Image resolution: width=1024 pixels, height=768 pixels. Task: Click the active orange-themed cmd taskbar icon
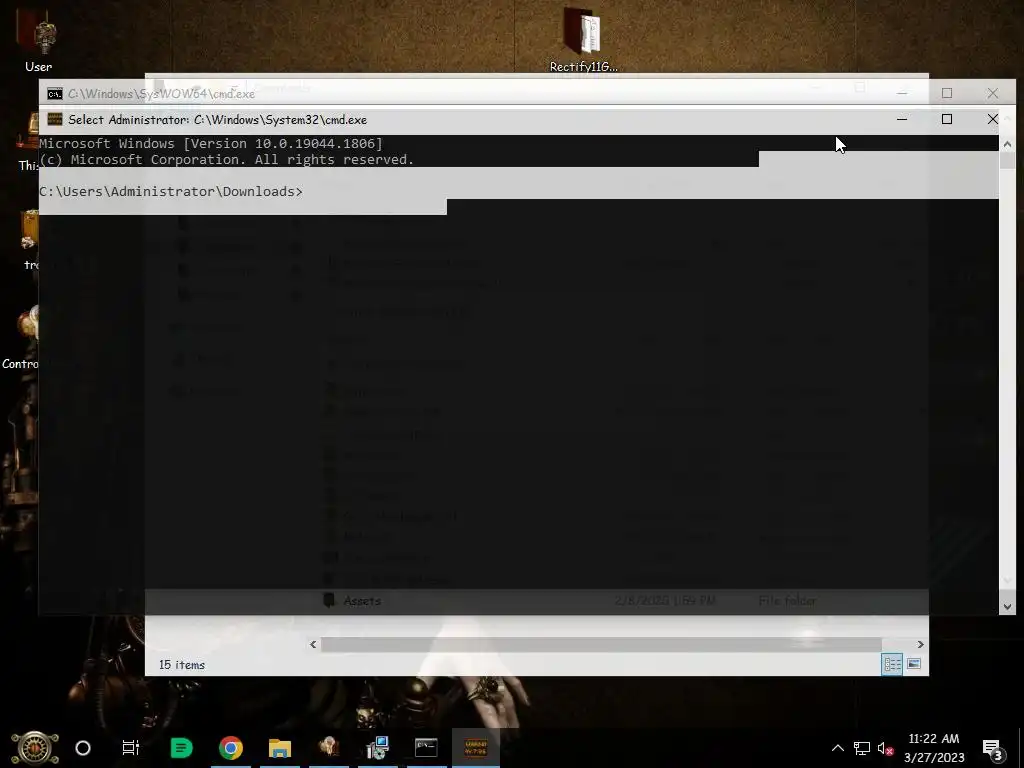[475, 748]
